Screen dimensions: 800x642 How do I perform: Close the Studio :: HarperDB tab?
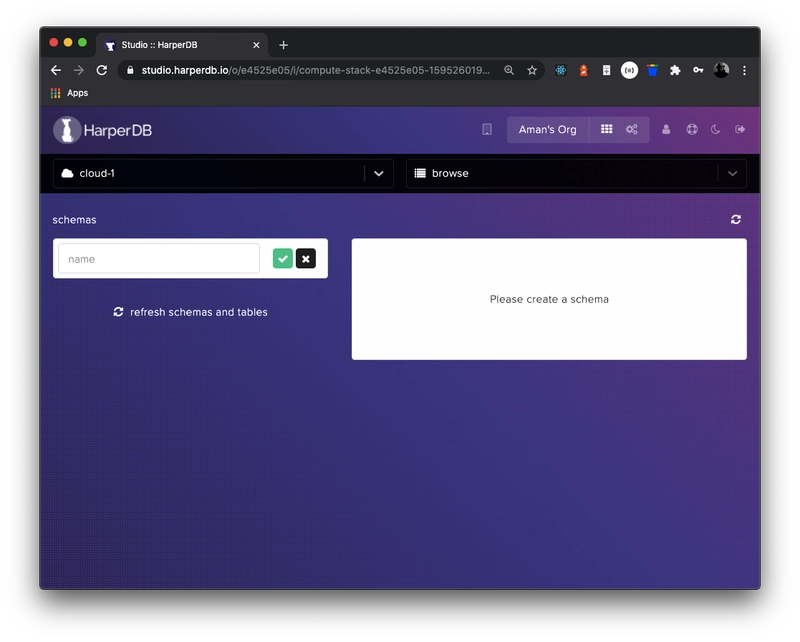[256, 45]
